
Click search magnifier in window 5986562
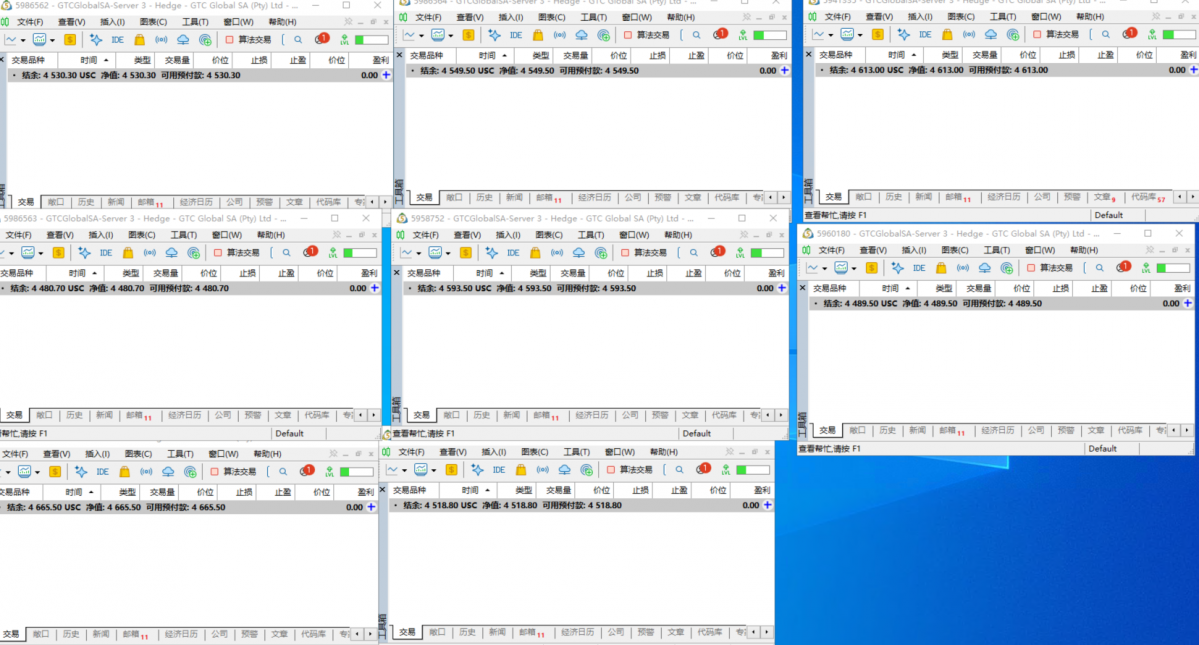pos(298,40)
